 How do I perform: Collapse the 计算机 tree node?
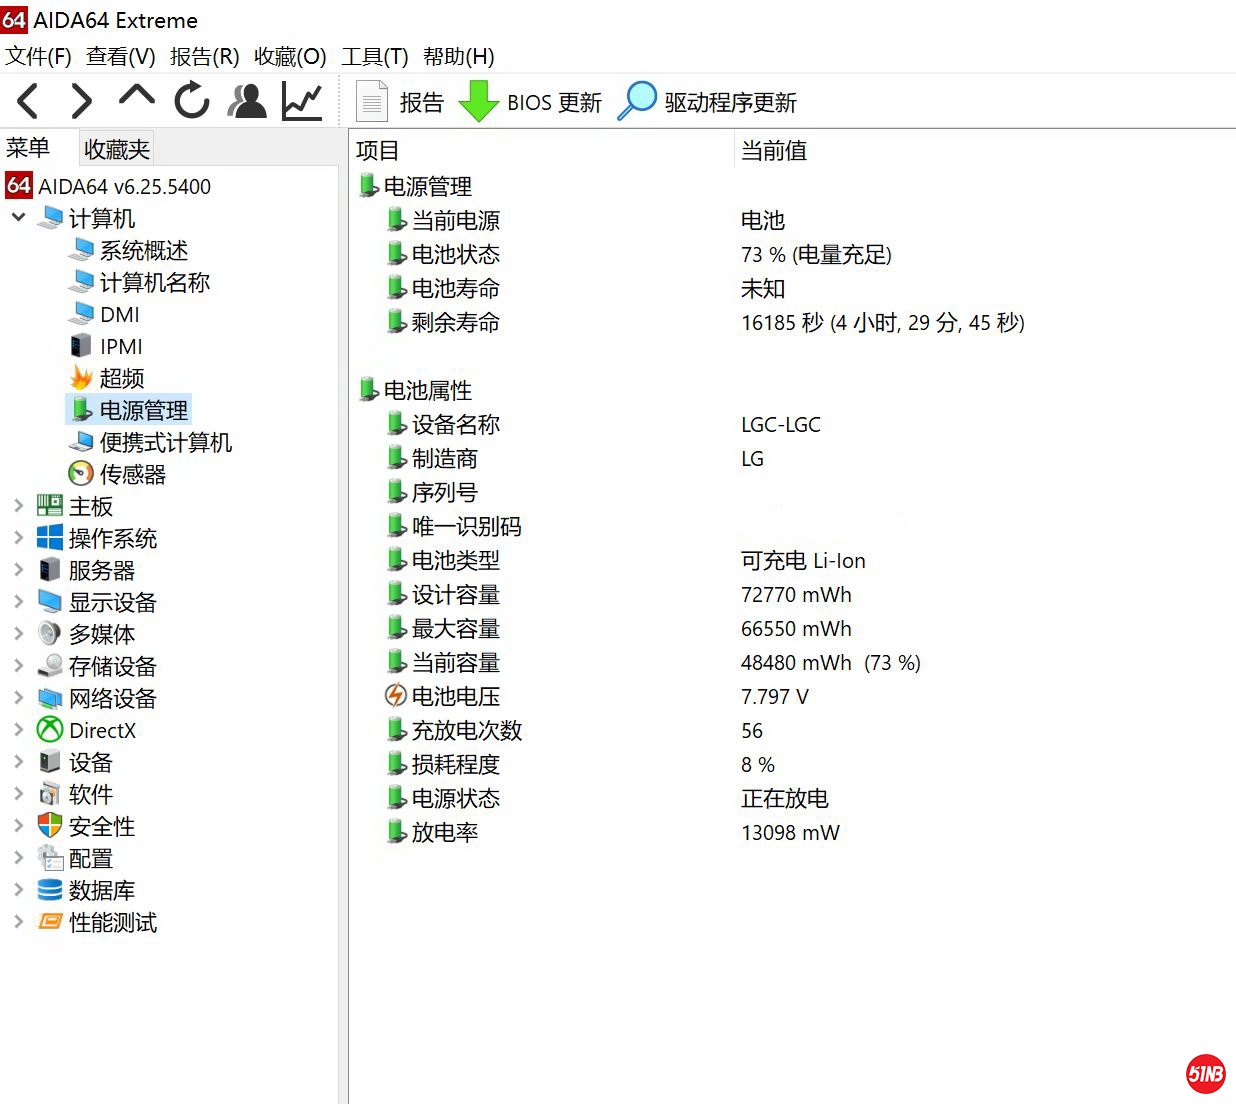coord(18,218)
